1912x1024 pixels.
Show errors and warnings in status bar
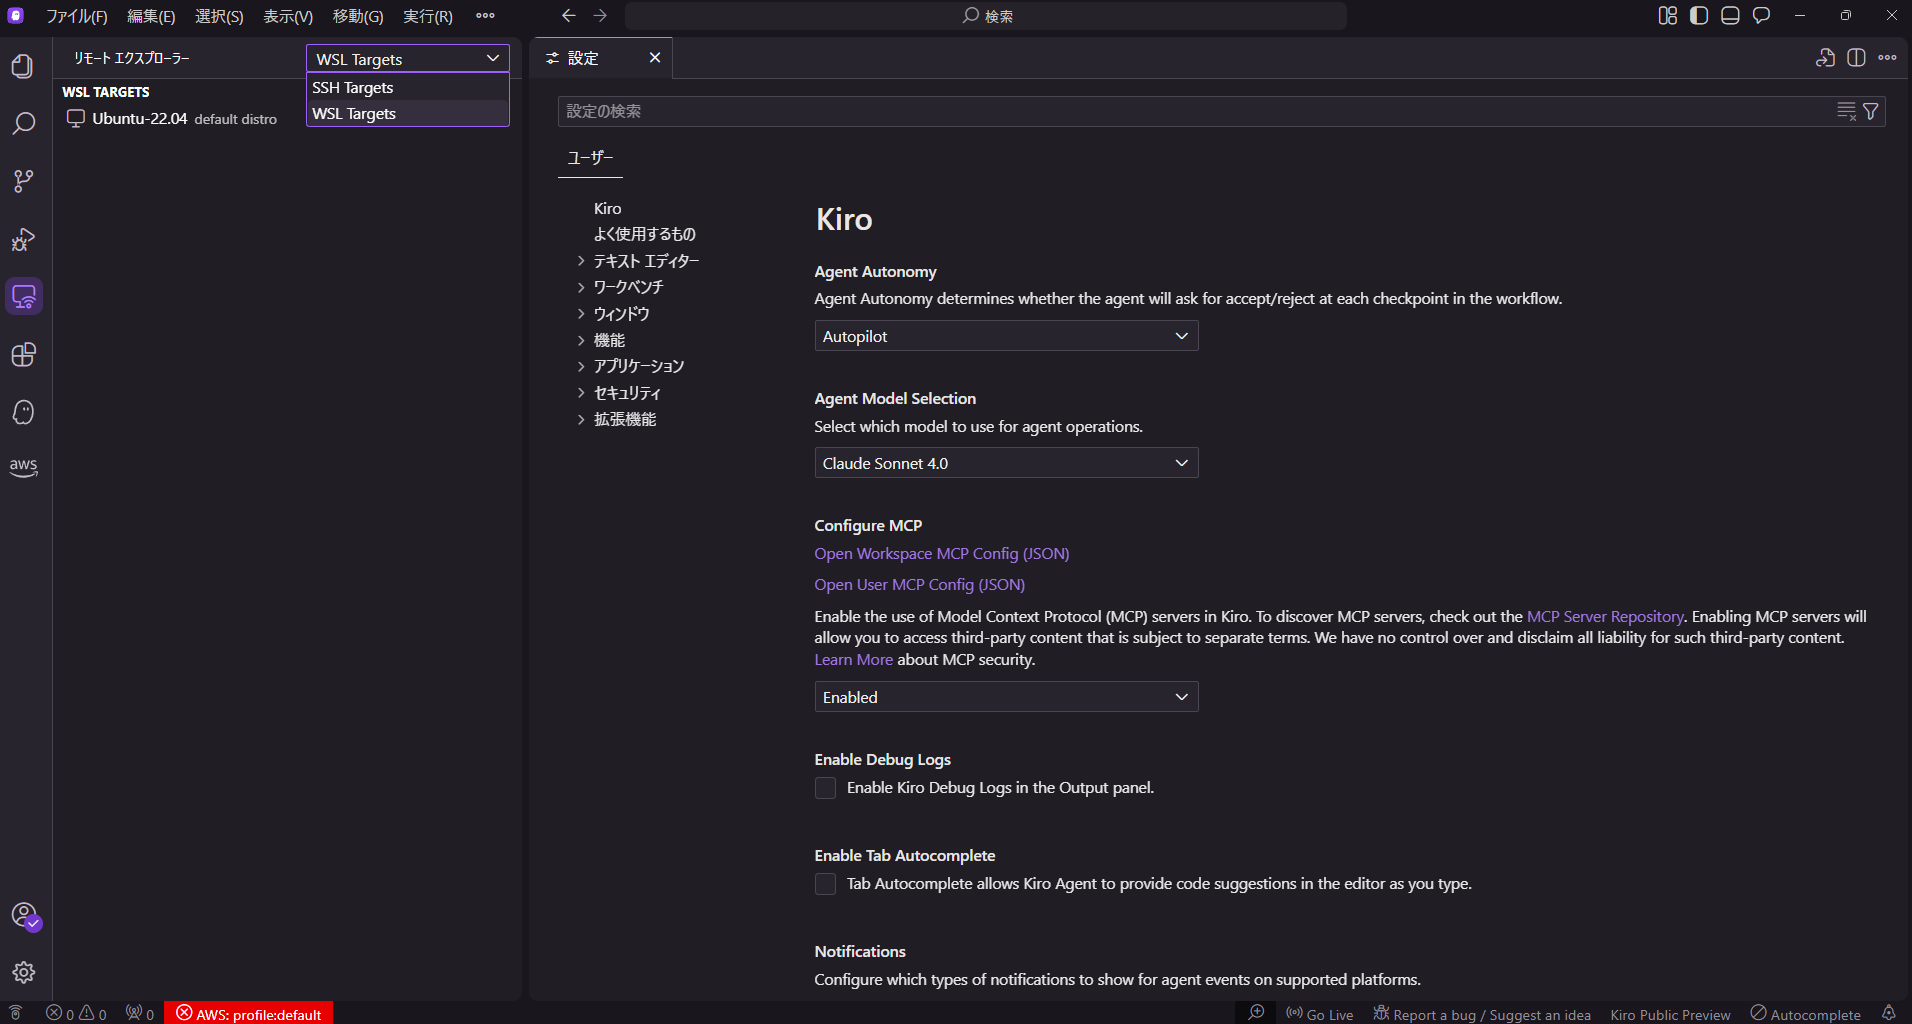(x=76, y=1013)
